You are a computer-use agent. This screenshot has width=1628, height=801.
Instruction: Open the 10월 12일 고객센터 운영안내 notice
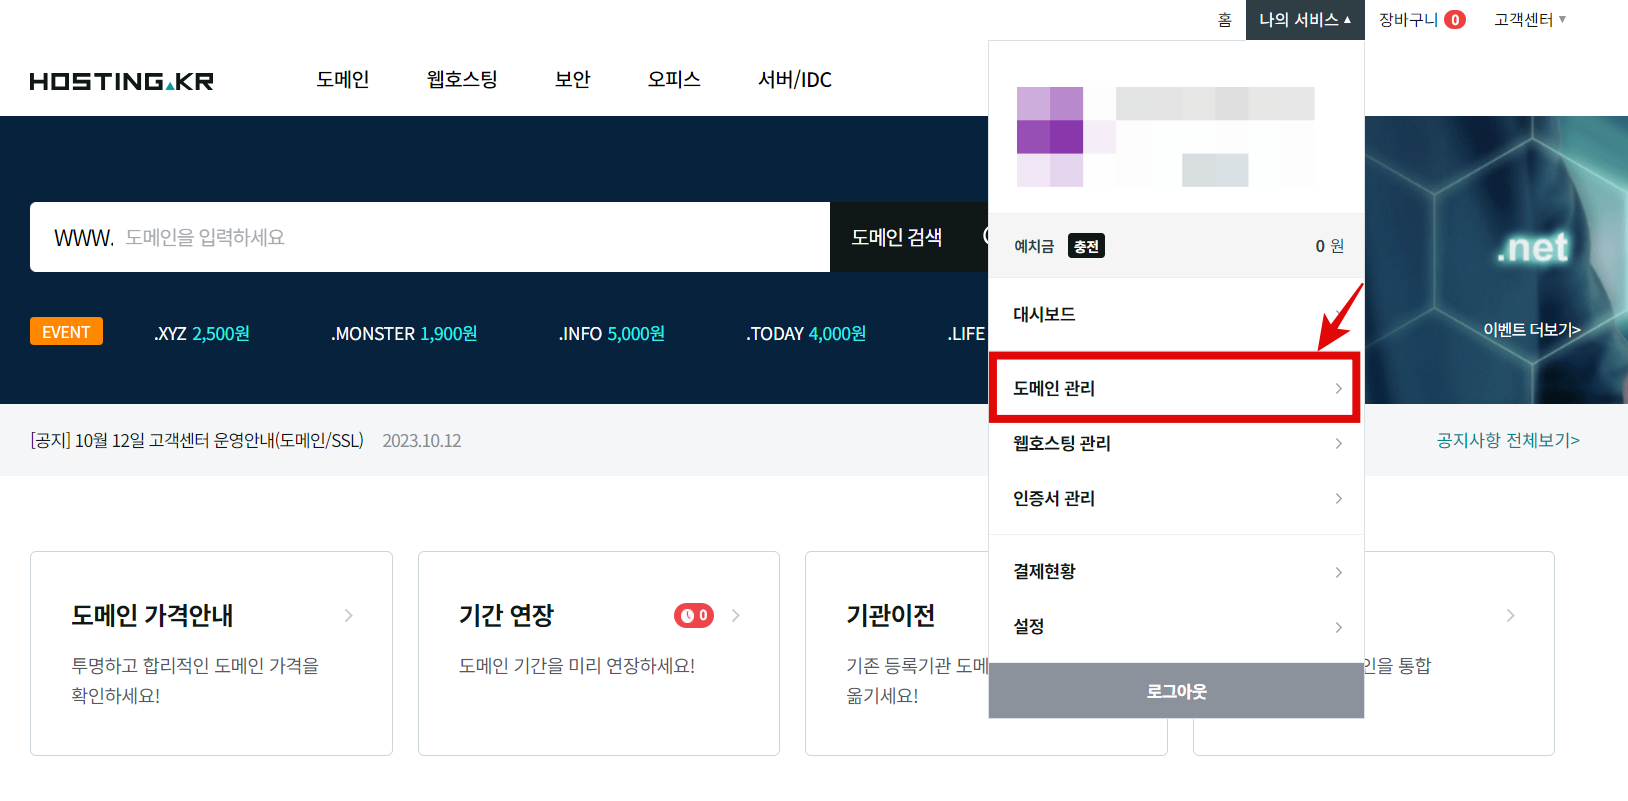pos(197,440)
